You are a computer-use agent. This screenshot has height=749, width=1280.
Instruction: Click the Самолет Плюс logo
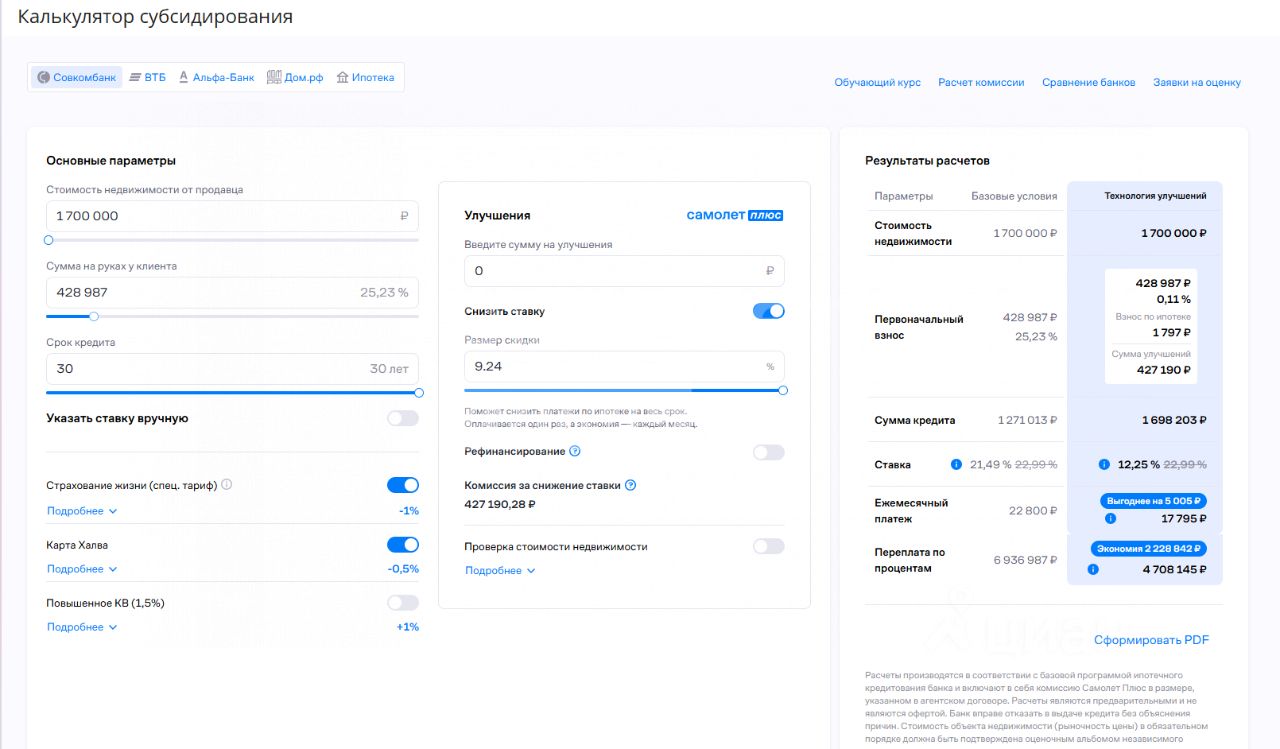(734, 215)
